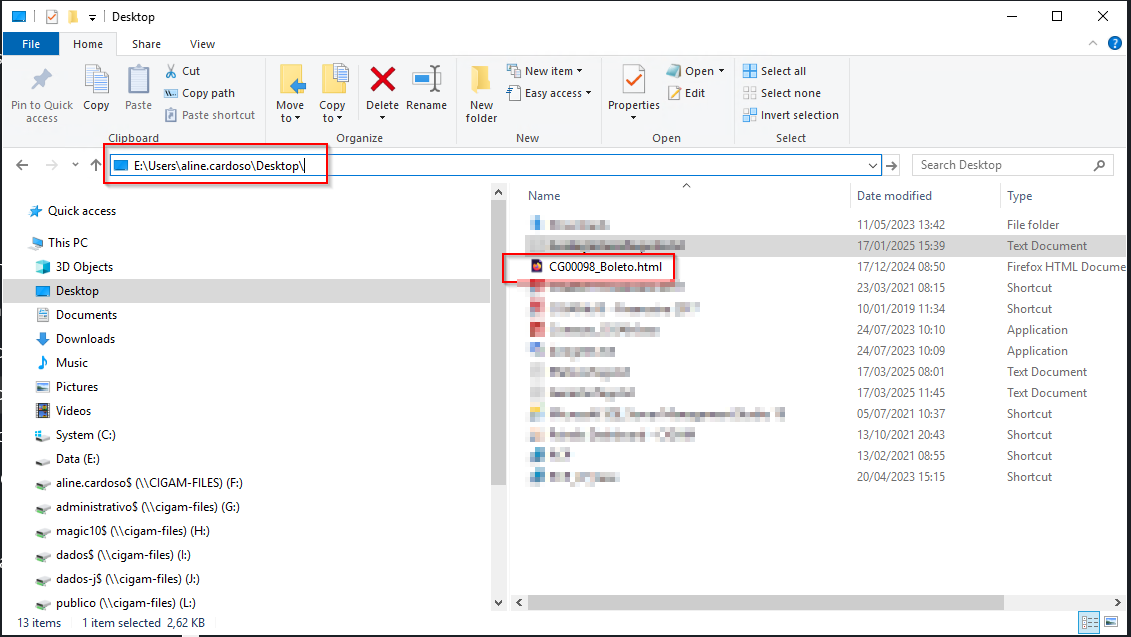The width and height of the screenshot is (1131, 637).
Task: Cut the selected item
Action: [182, 71]
